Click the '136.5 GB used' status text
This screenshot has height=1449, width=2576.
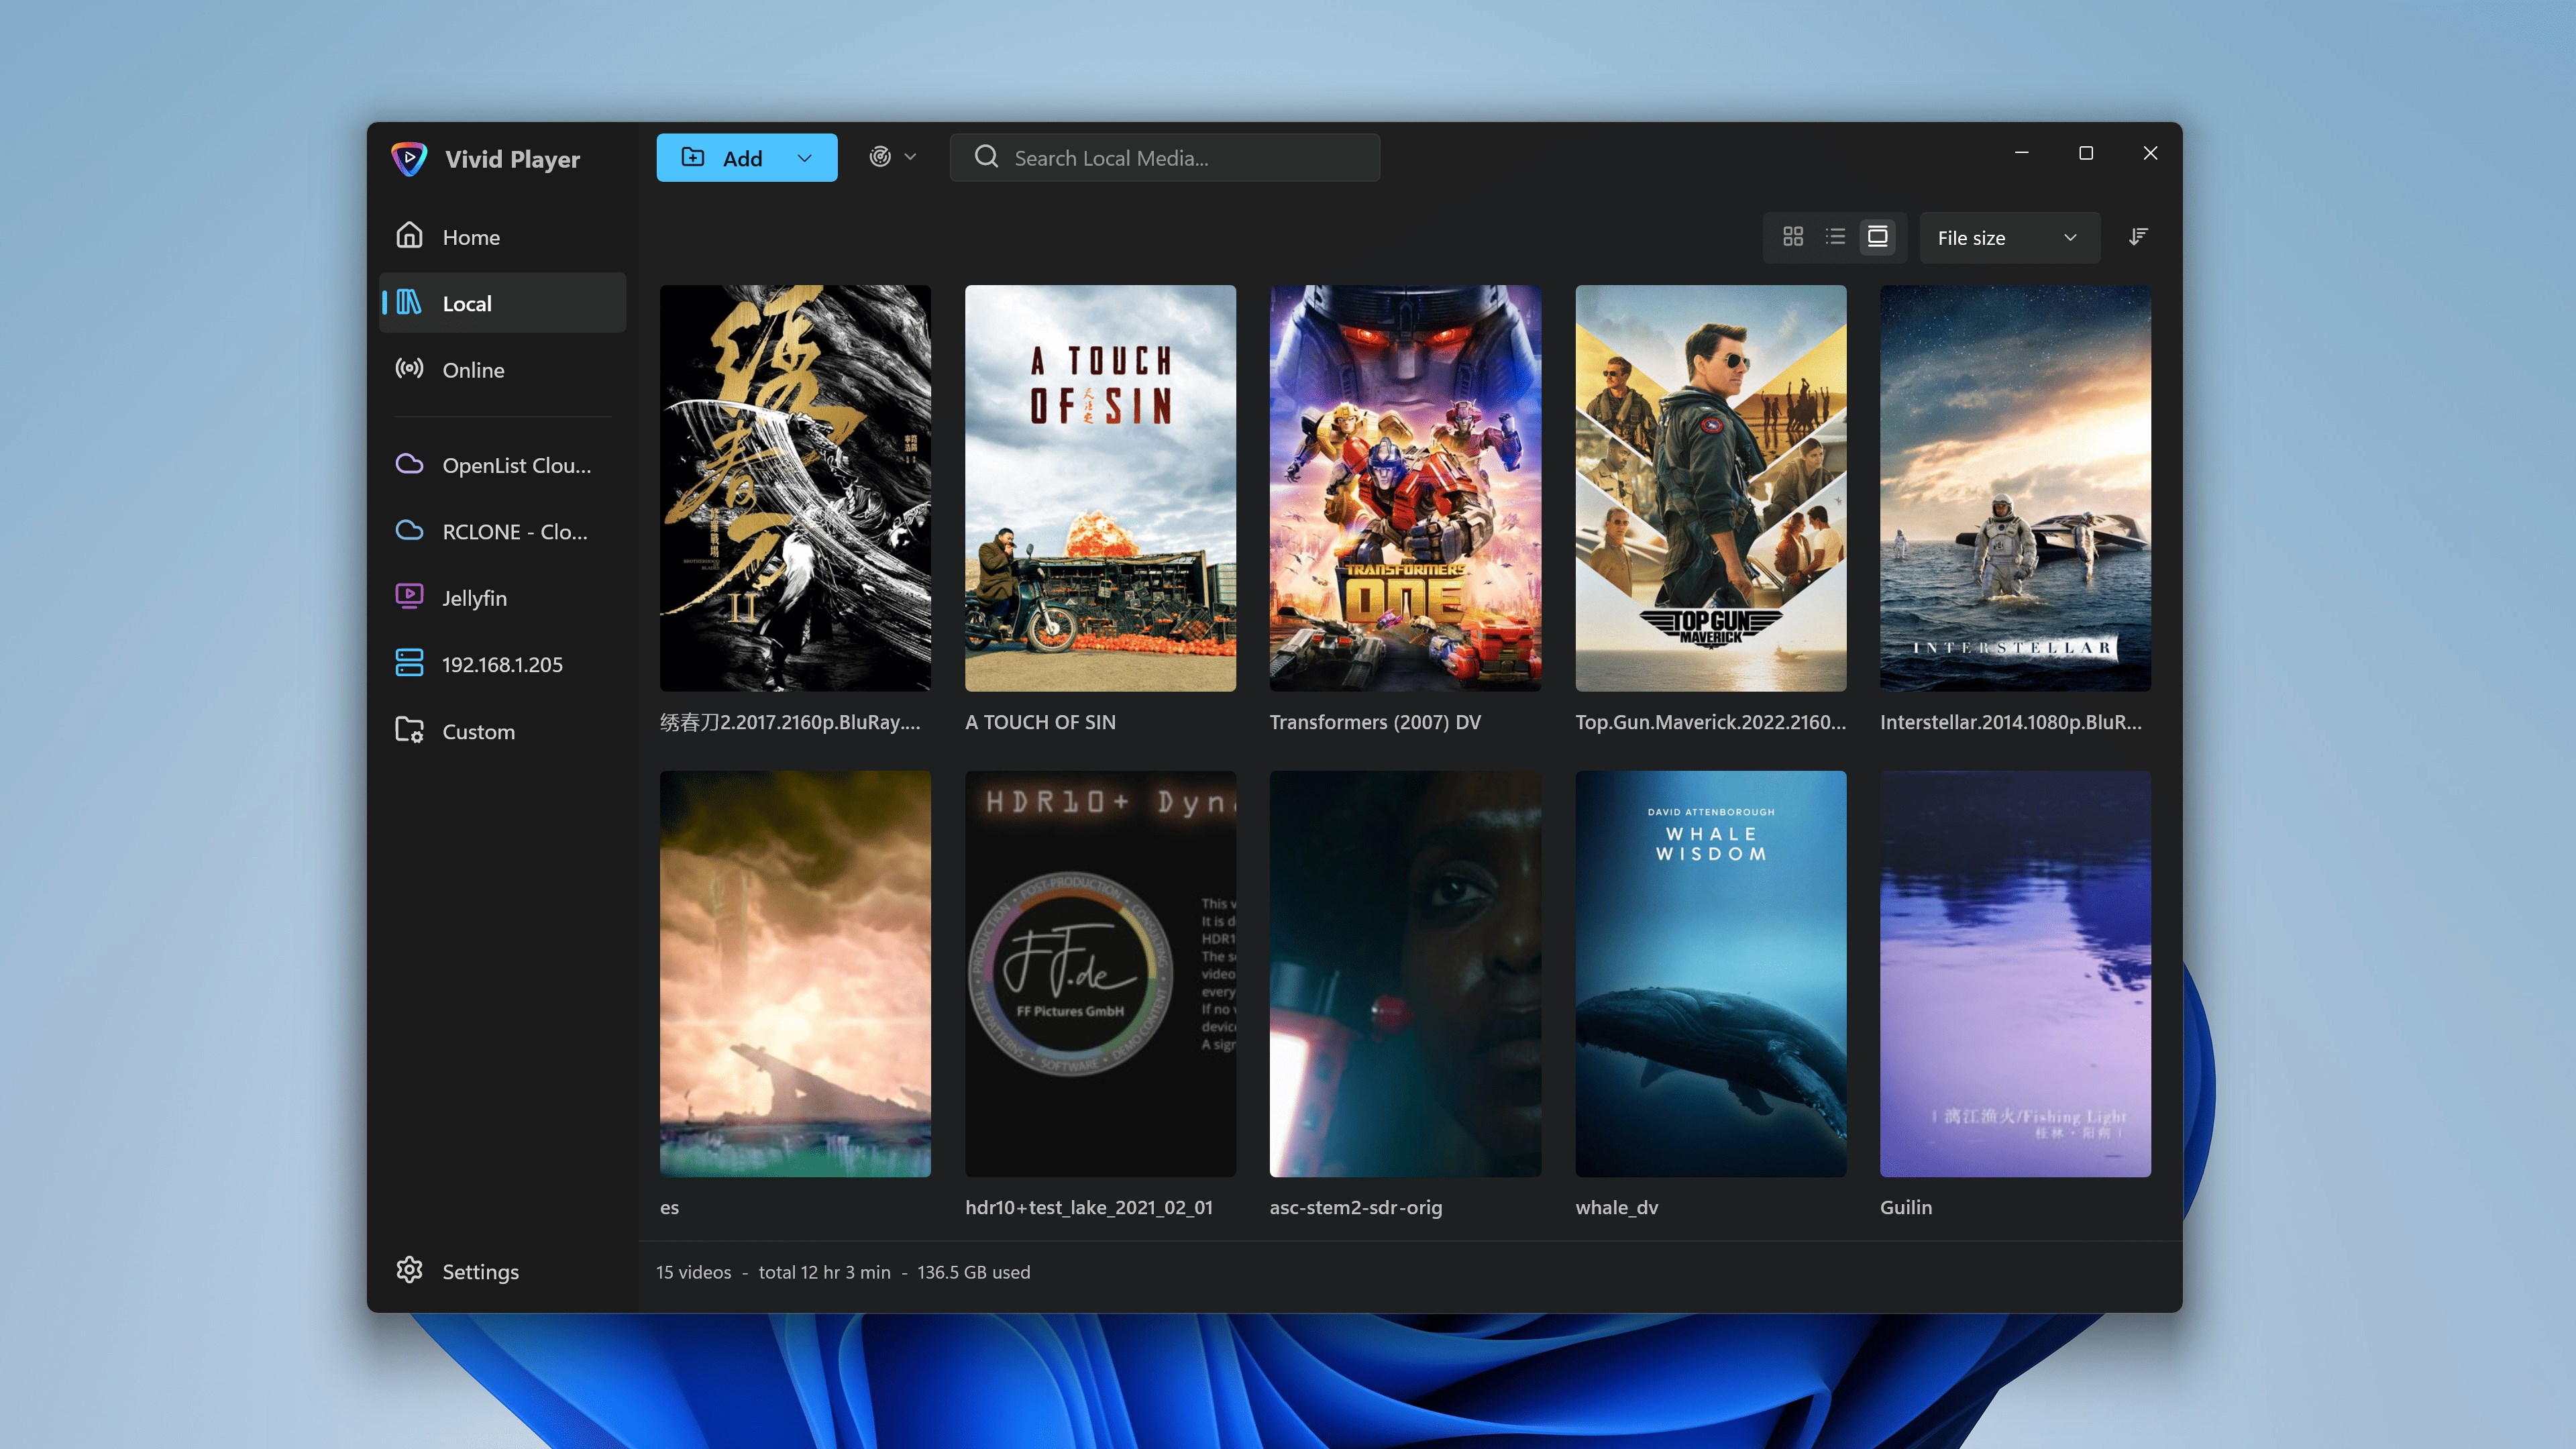[974, 1272]
